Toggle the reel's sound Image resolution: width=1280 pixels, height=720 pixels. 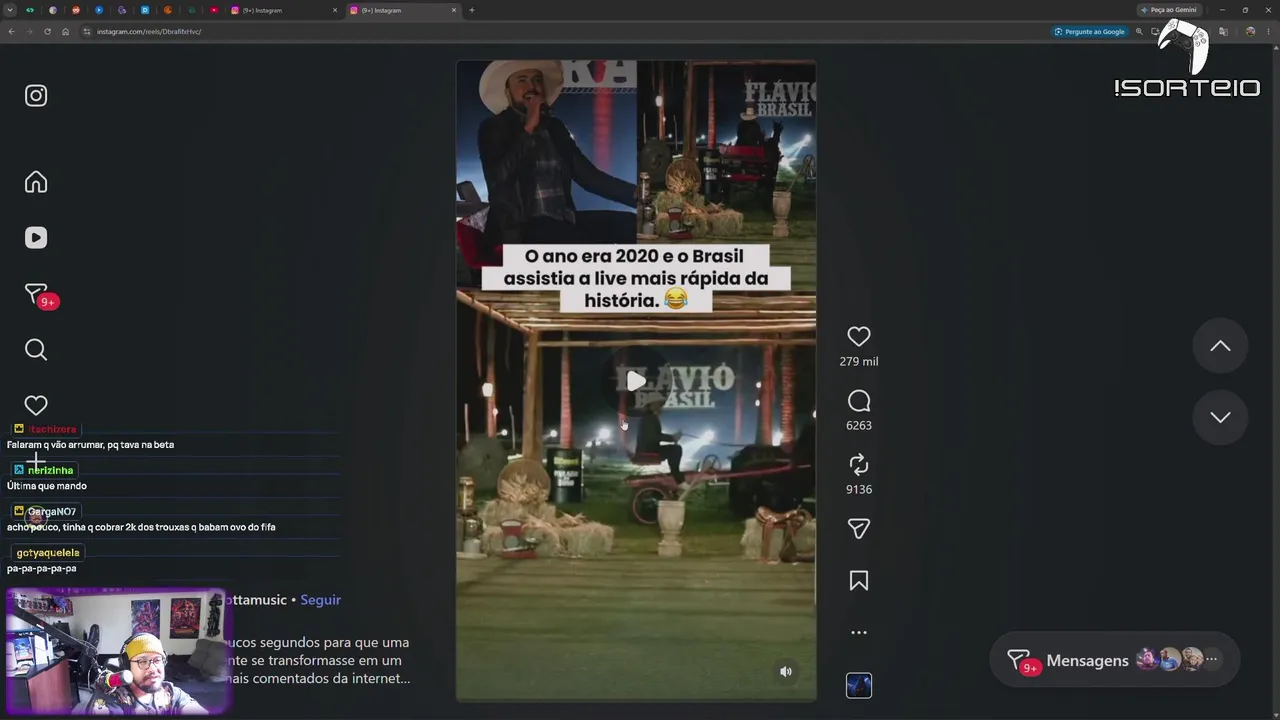pyautogui.click(x=786, y=672)
